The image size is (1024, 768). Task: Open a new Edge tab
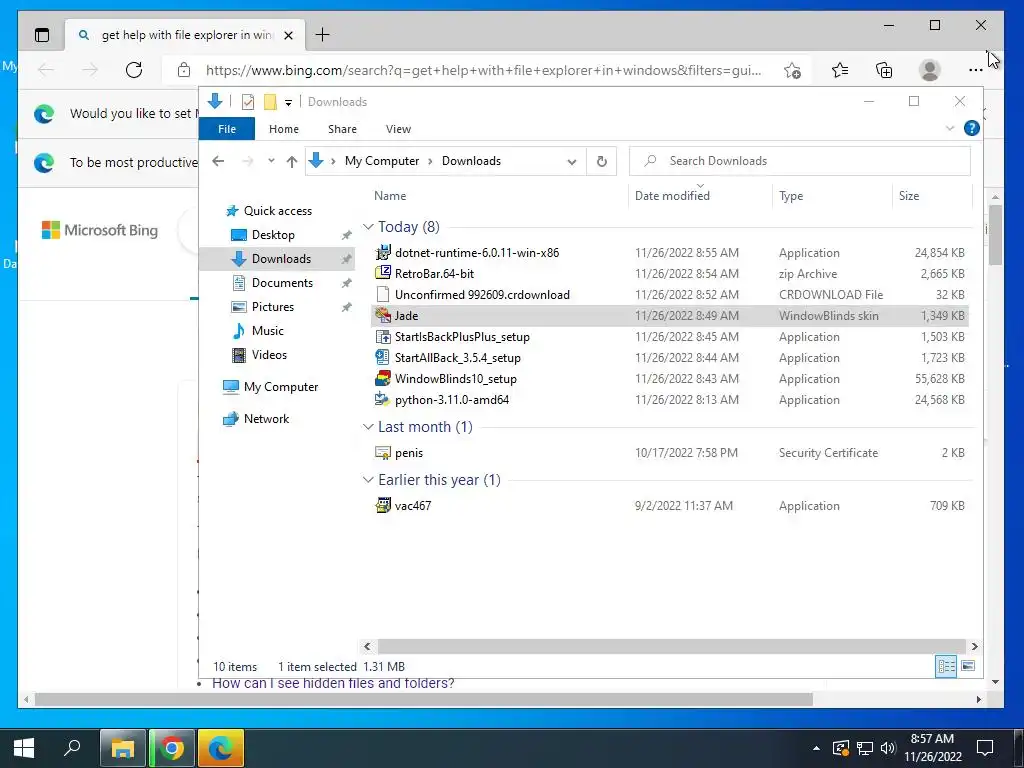click(x=322, y=35)
